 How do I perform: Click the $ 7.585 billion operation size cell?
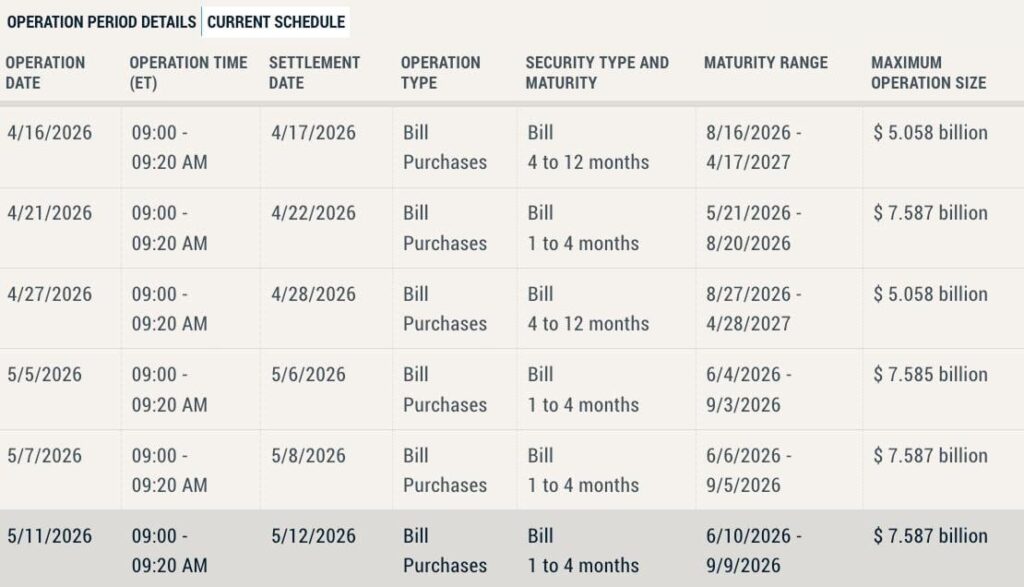pos(930,374)
